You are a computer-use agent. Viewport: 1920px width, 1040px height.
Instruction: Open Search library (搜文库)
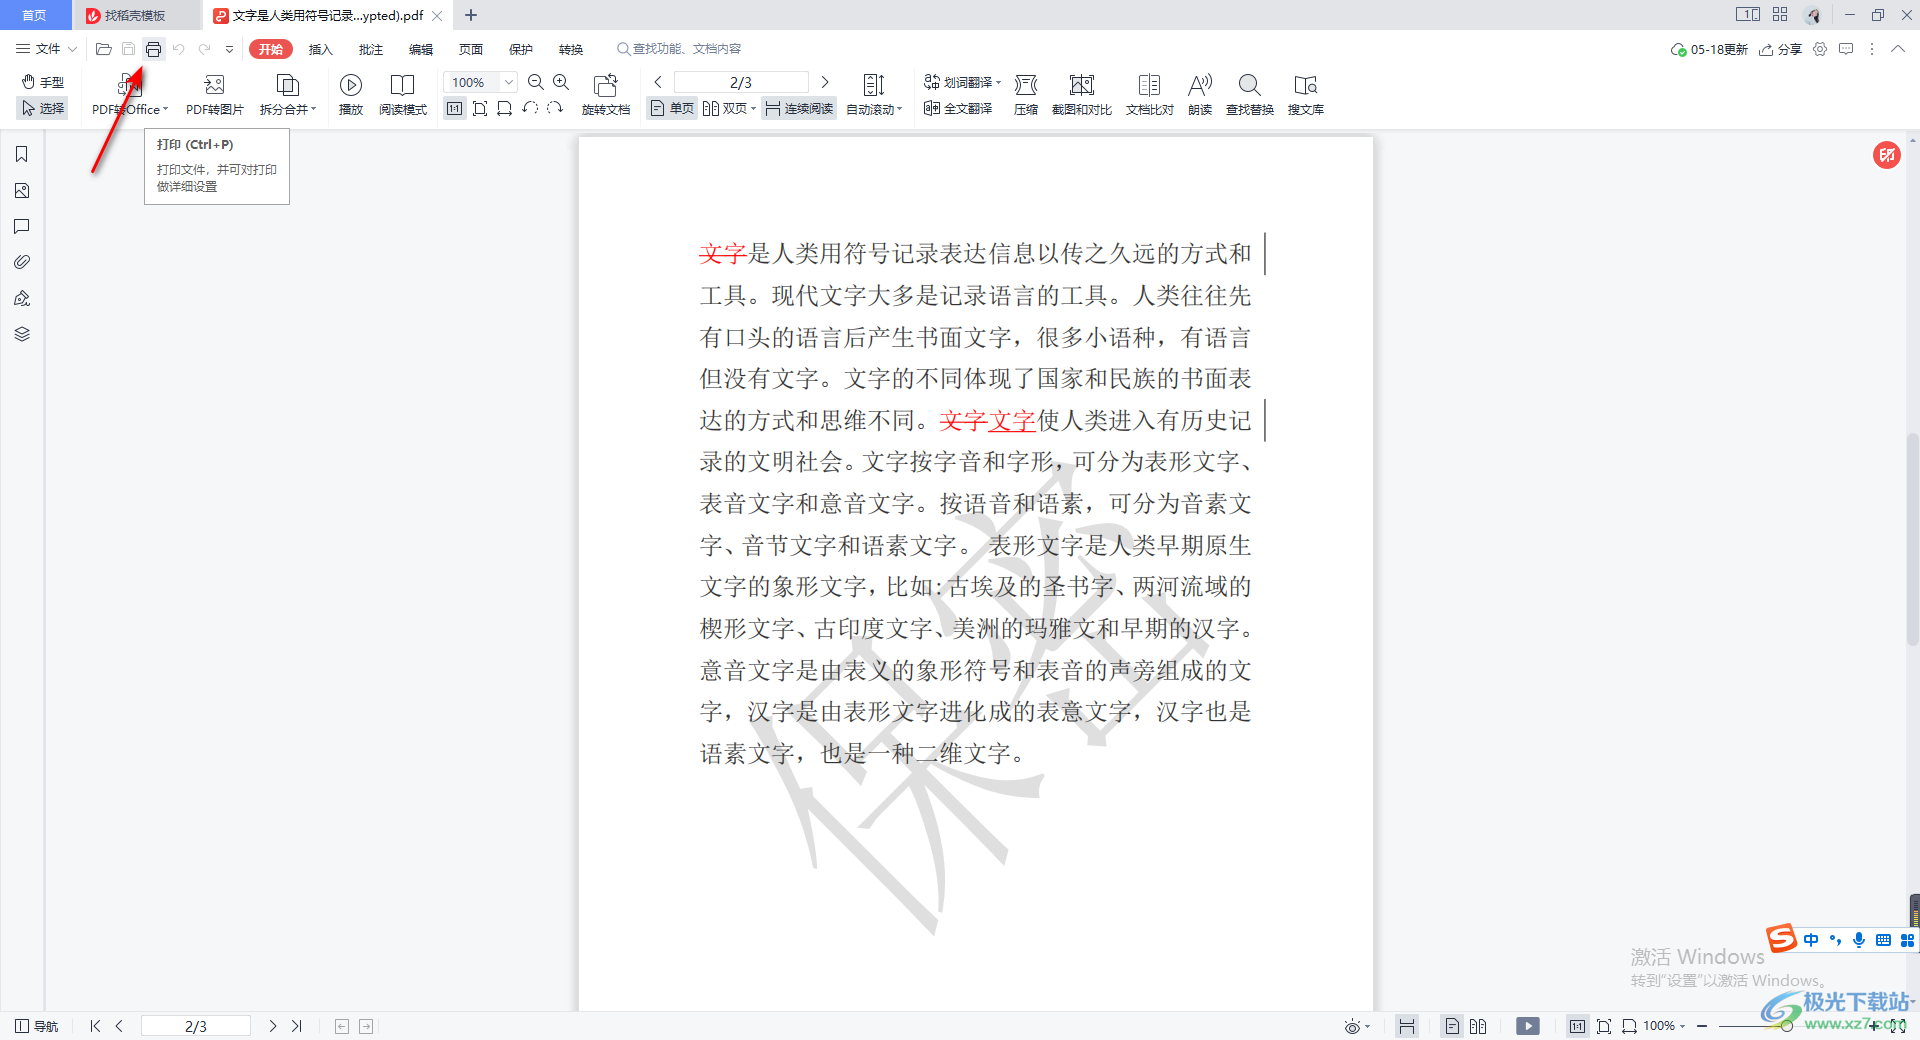coord(1306,95)
